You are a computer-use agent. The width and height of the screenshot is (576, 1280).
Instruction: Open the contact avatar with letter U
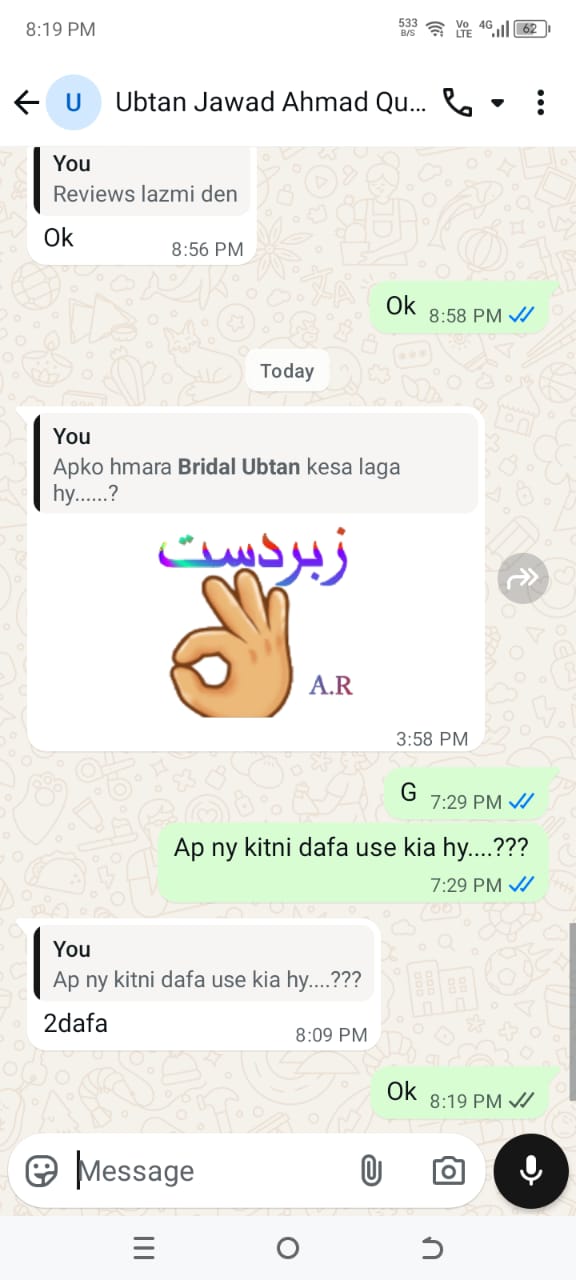[x=73, y=102]
